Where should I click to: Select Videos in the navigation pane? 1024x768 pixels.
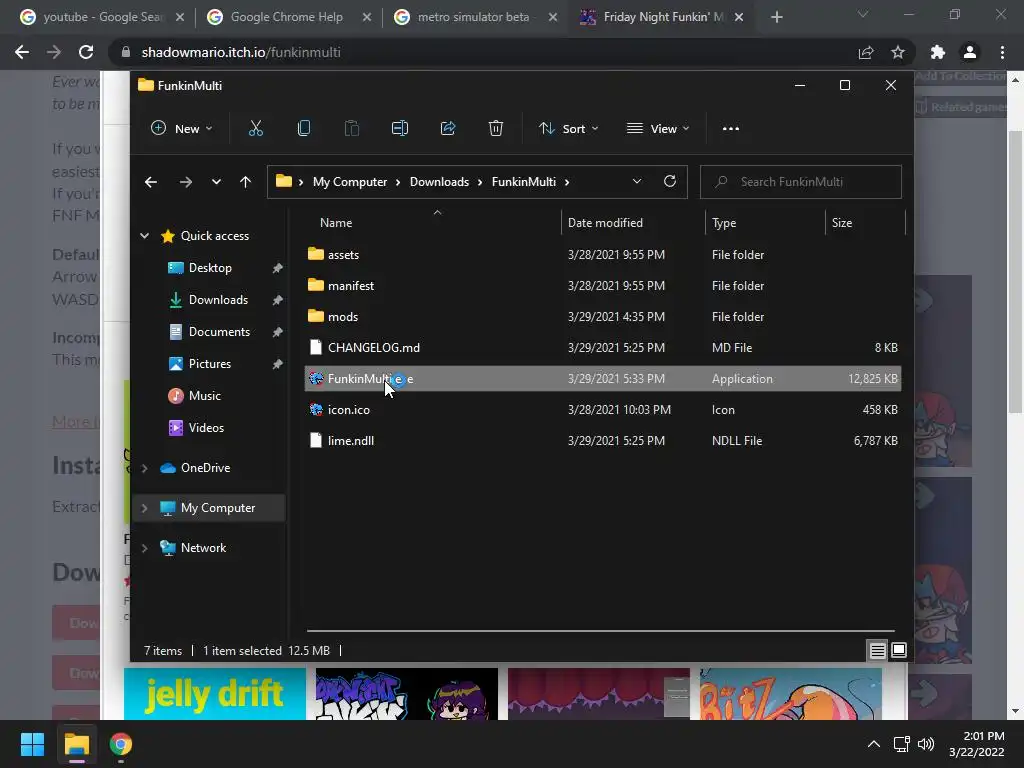(x=206, y=428)
